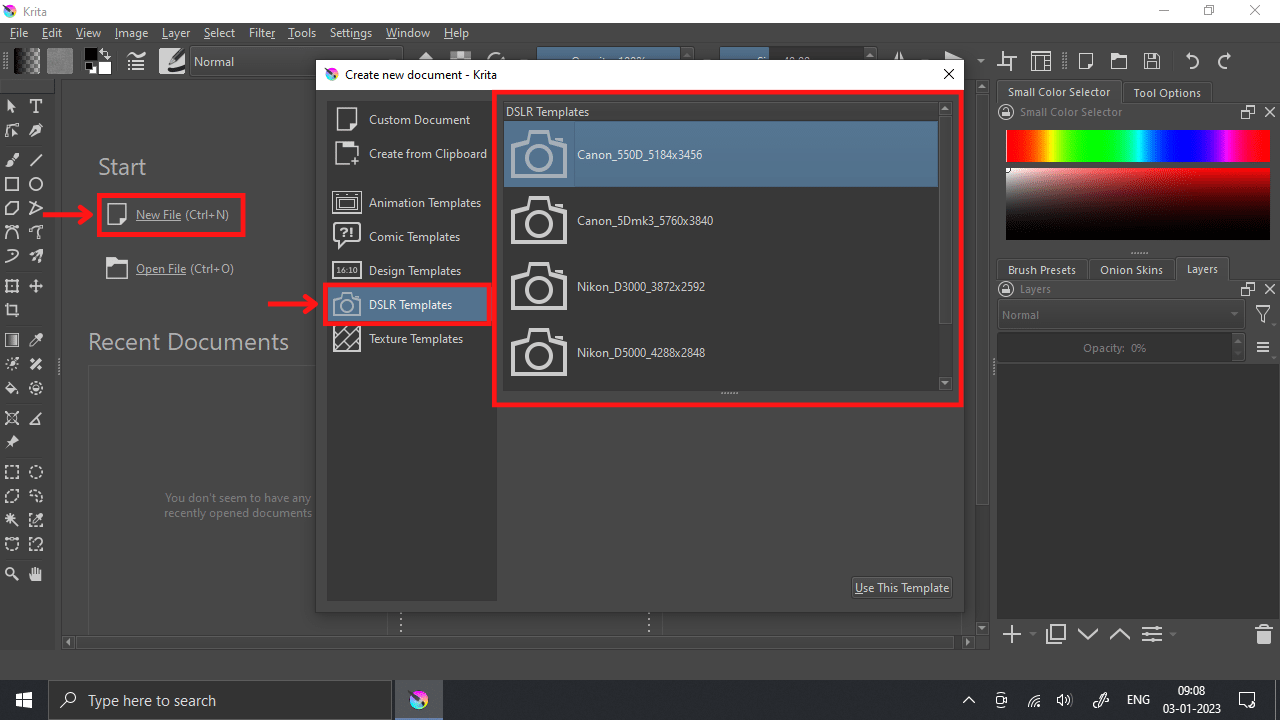Select Comic Templates category

pos(411,237)
